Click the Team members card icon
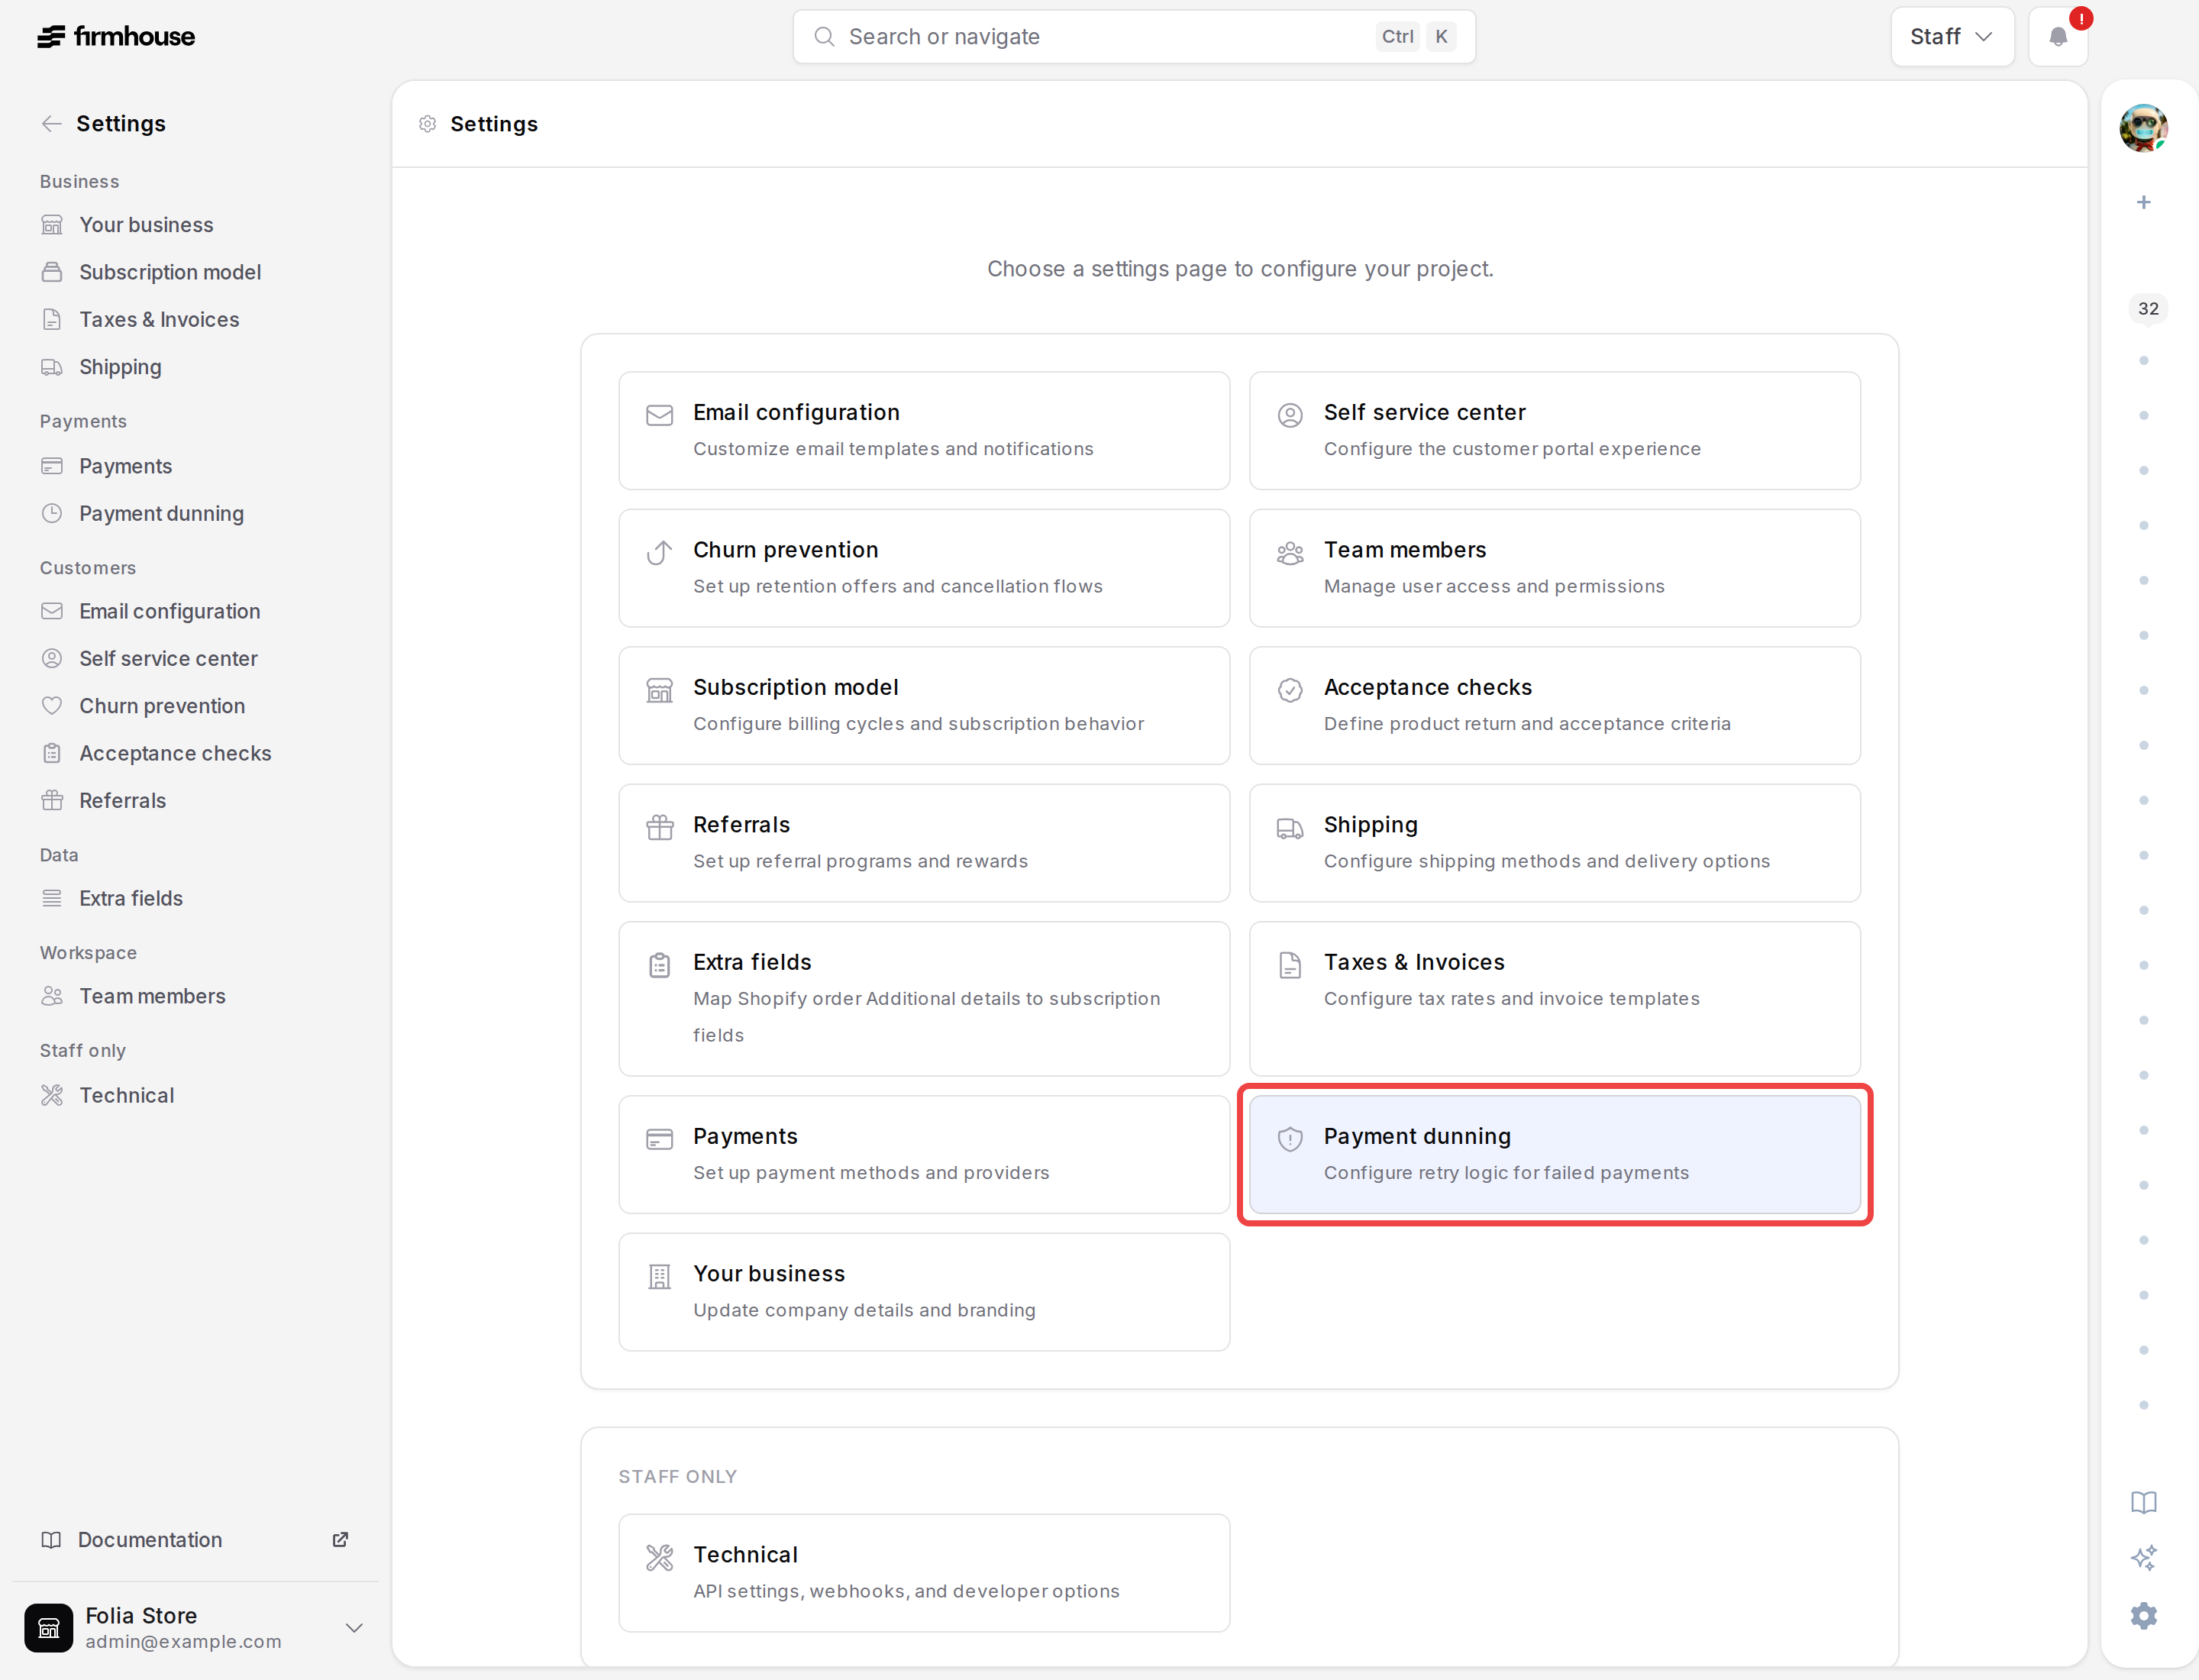Viewport: 2199px width, 1680px height. point(1290,552)
